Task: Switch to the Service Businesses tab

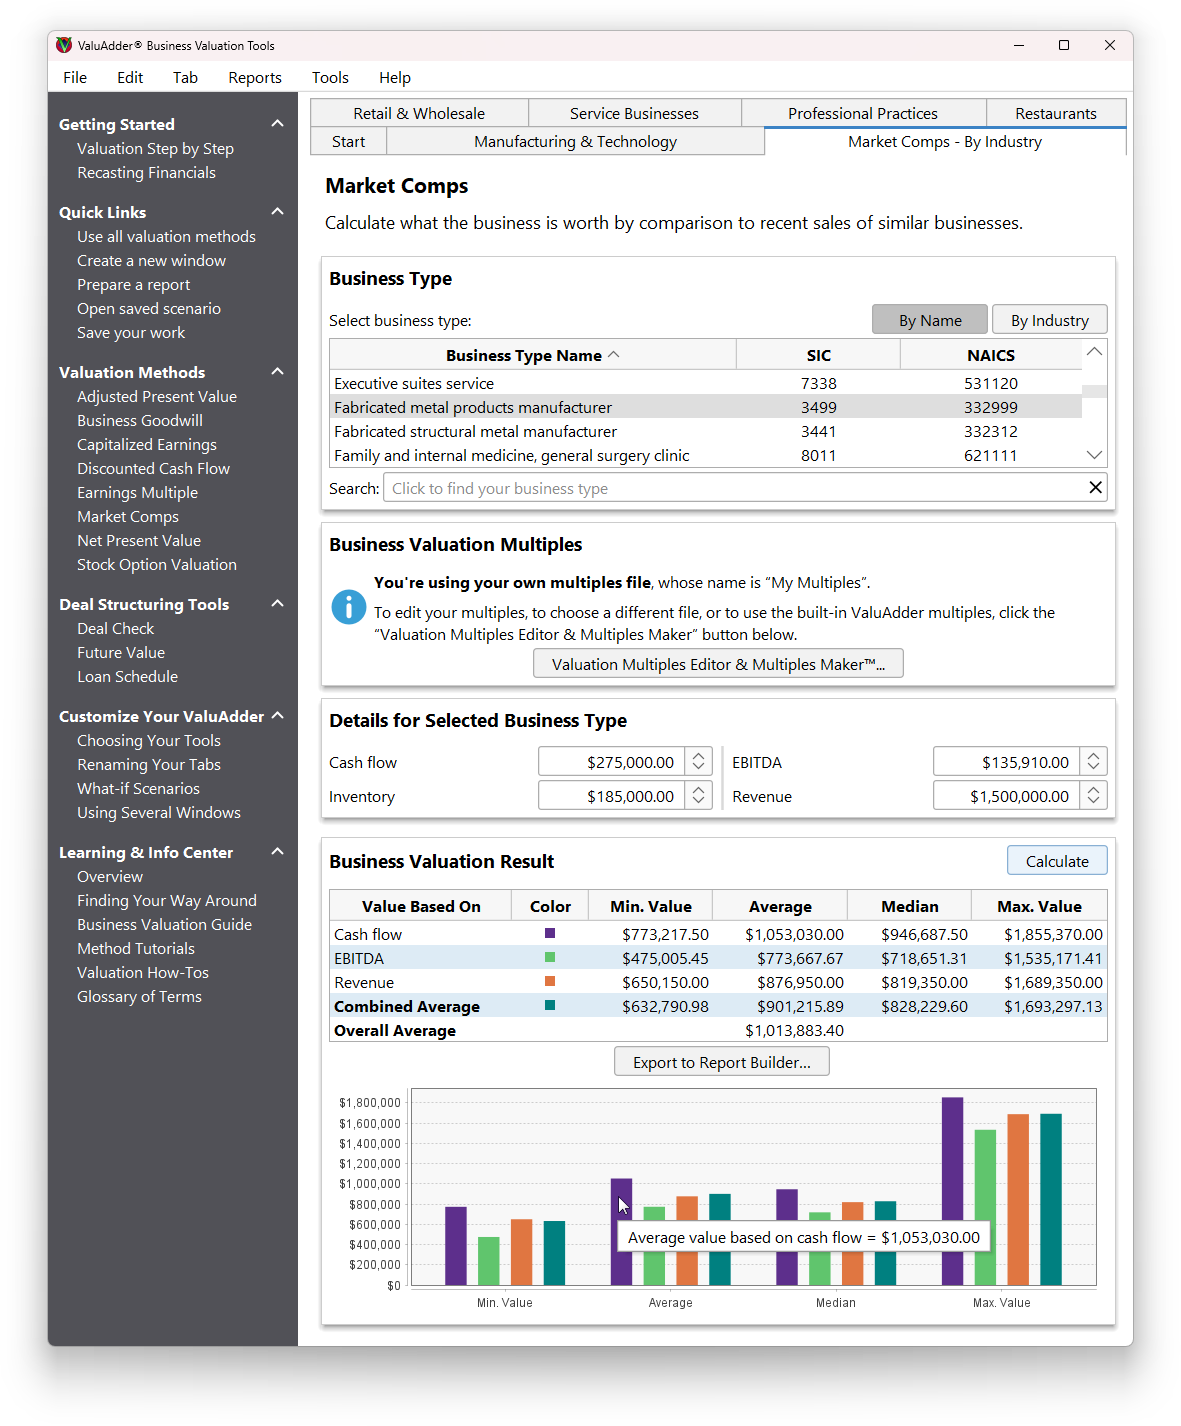Action: (x=634, y=113)
